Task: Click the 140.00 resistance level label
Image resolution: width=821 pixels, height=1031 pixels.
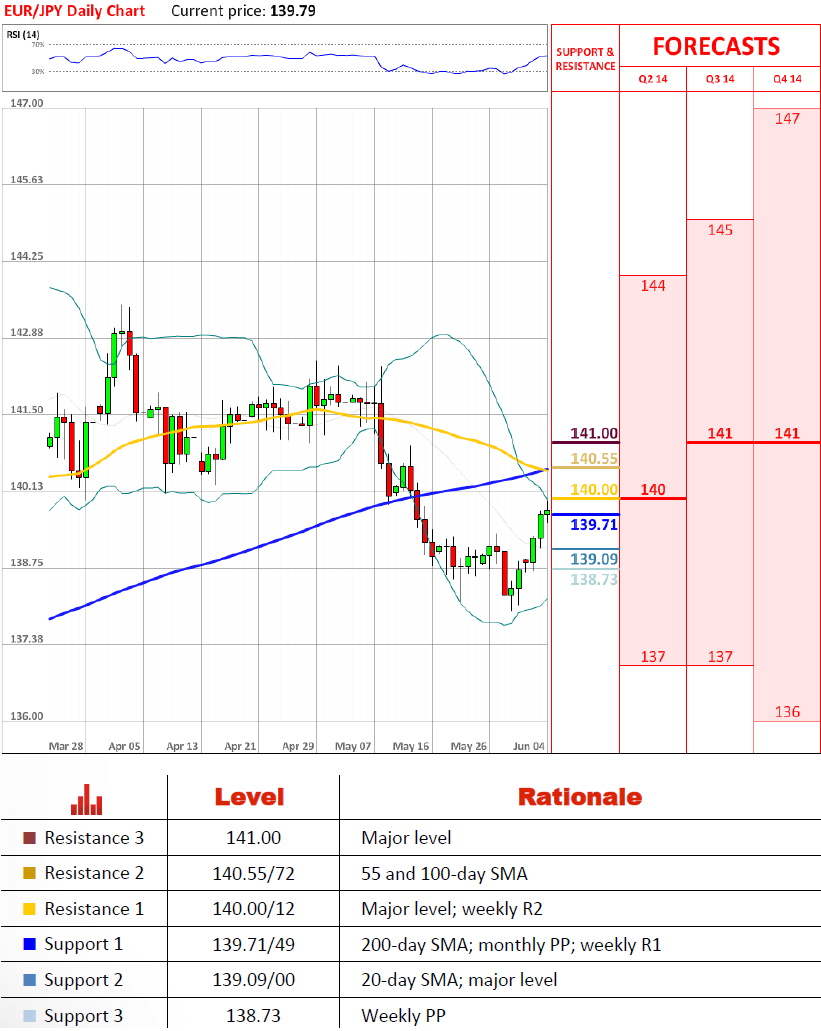Action: 594,490
